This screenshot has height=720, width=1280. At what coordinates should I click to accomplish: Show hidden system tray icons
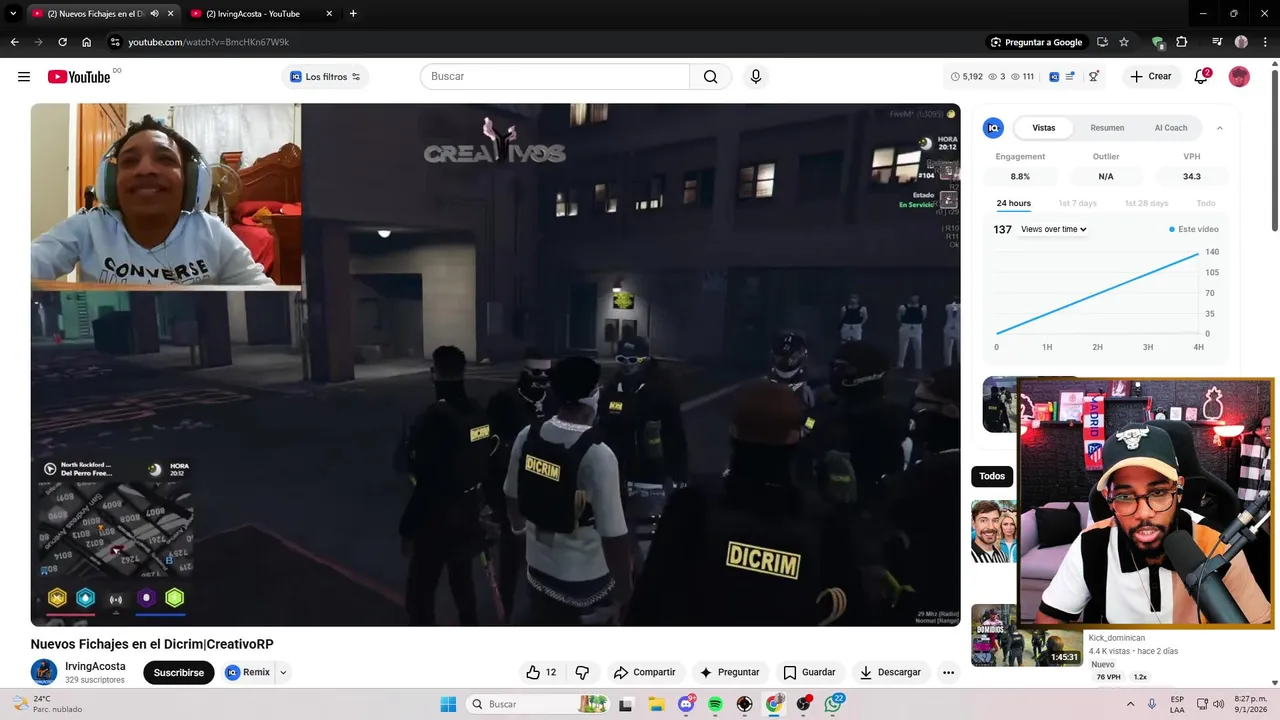pos(1130,704)
